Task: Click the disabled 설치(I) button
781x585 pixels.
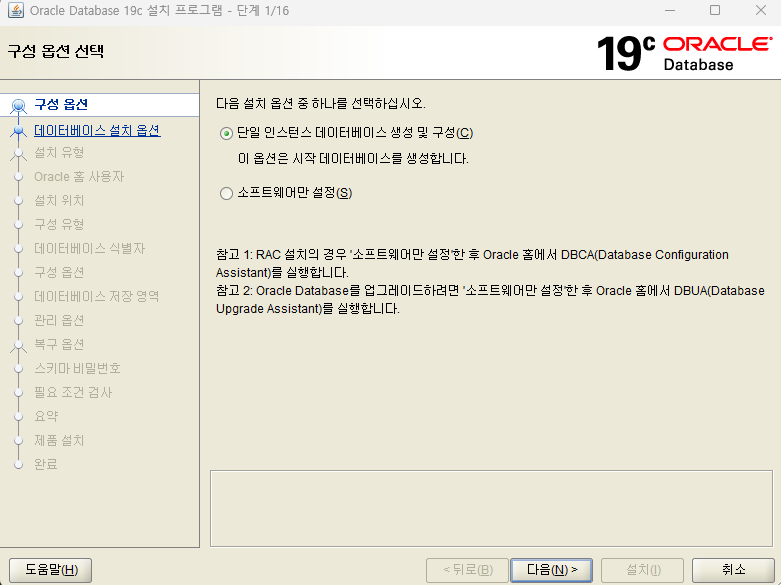Action: 643,570
